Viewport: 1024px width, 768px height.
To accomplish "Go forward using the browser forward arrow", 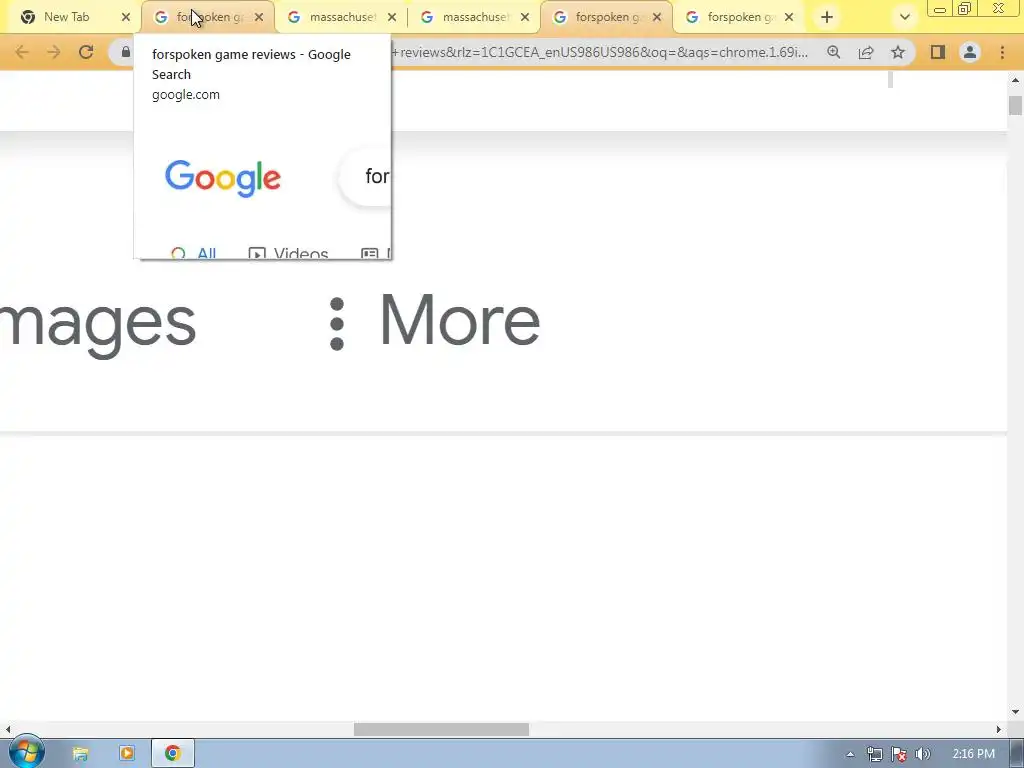I will tap(54, 52).
